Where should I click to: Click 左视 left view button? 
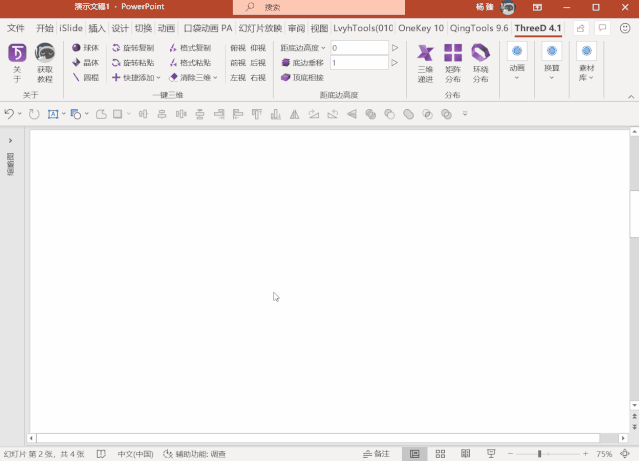click(x=238, y=77)
